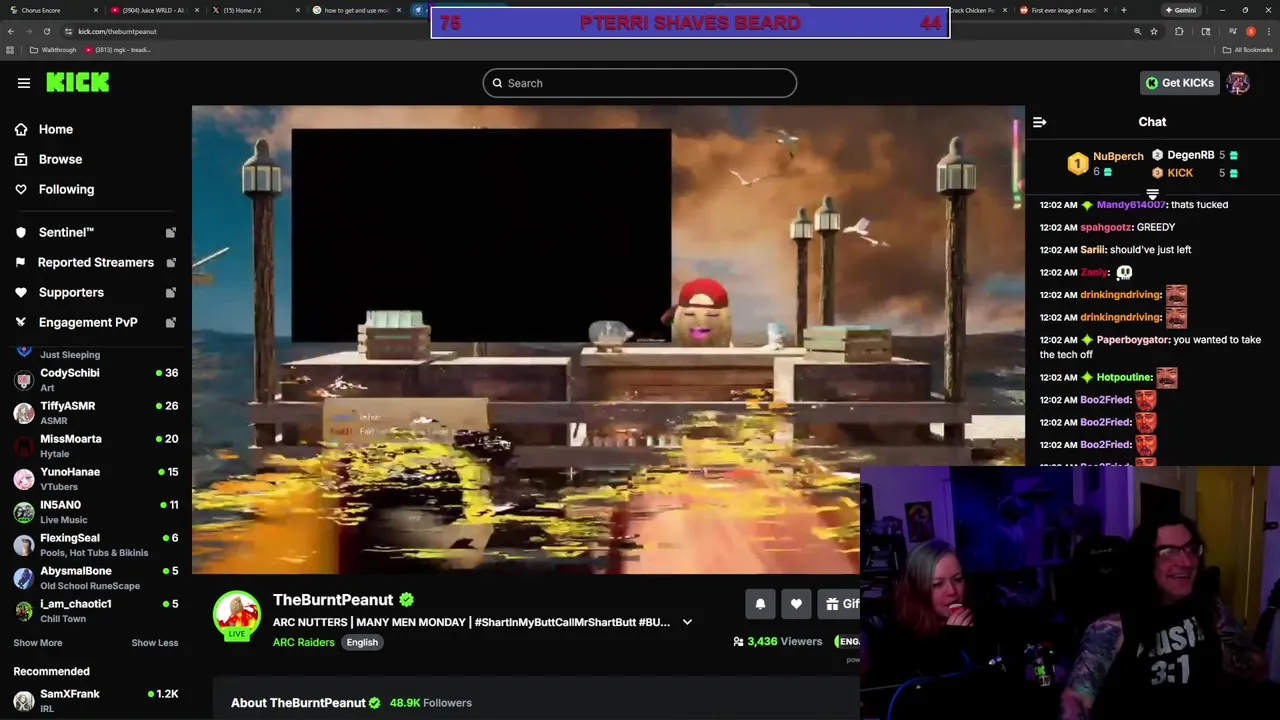Click the lock icon beside Engagement PvP

(x=170, y=322)
